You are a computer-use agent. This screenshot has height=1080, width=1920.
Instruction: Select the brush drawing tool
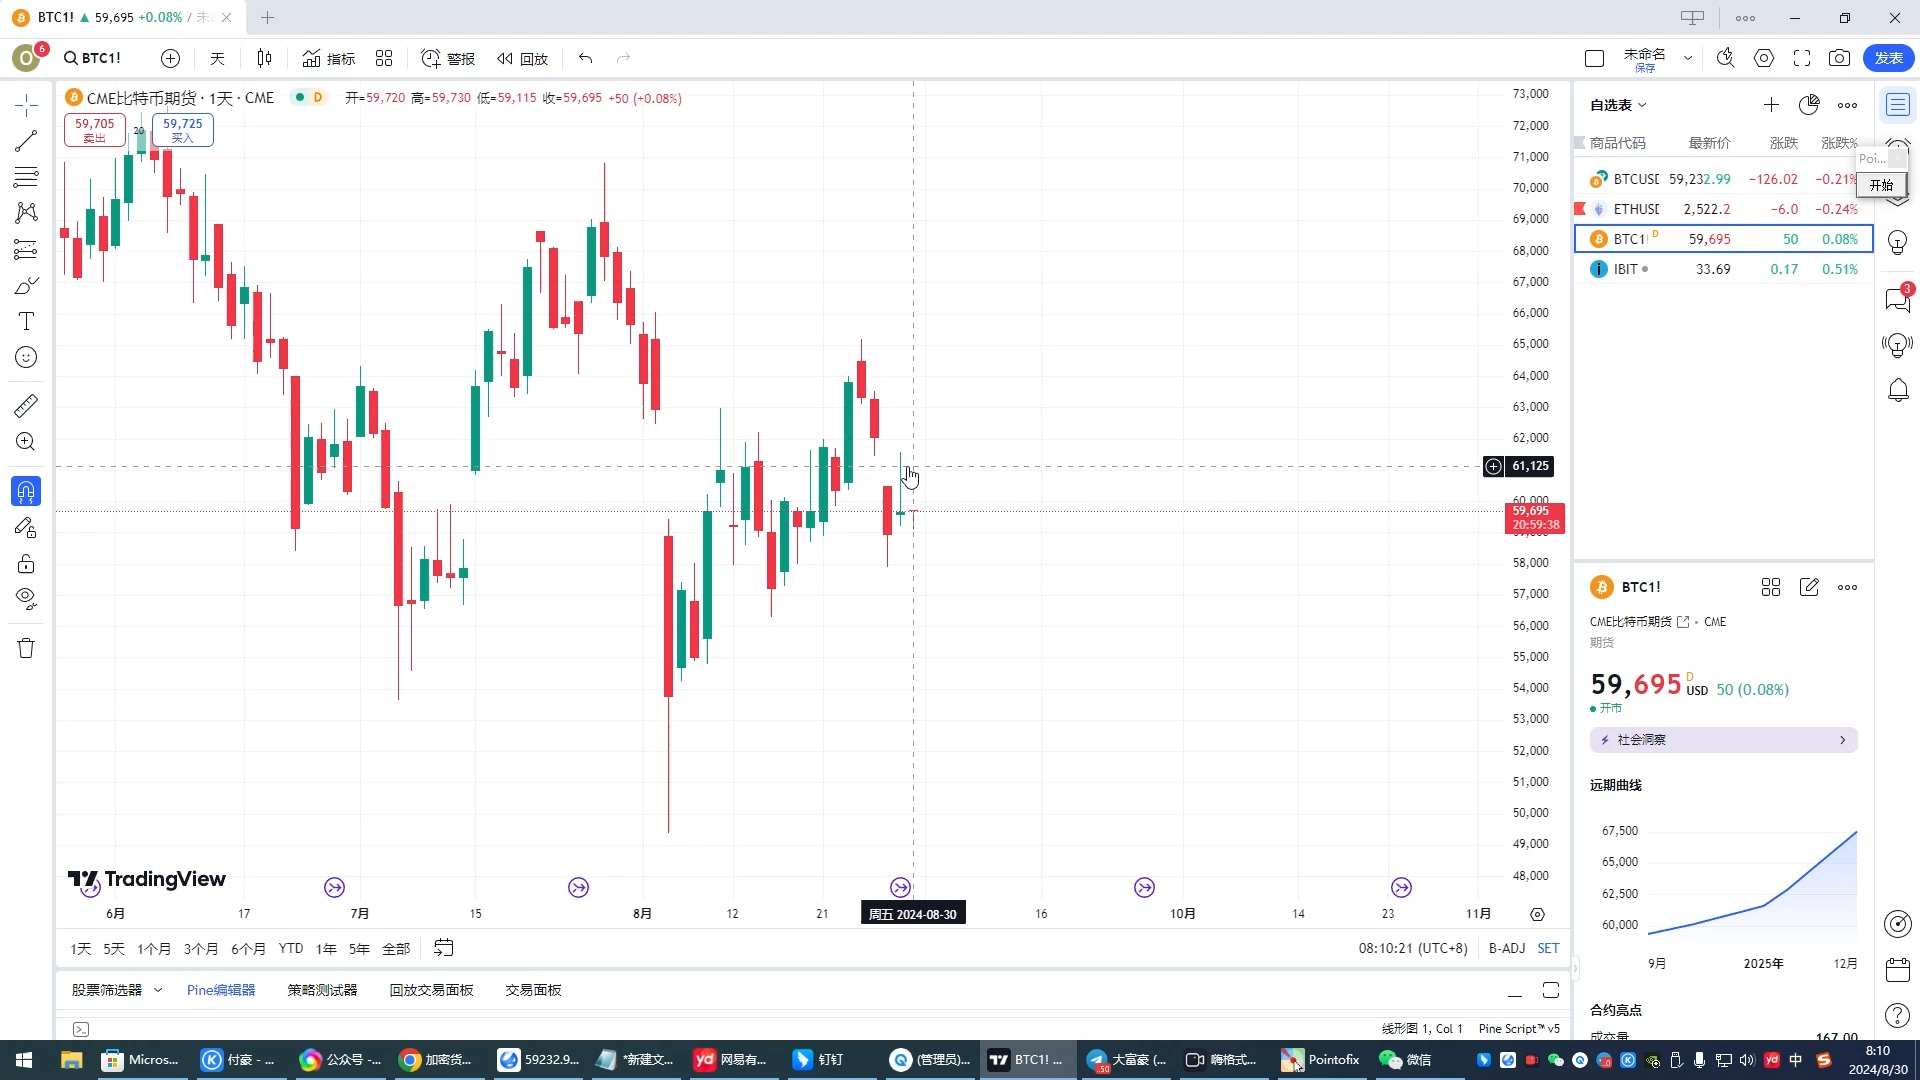[x=26, y=286]
